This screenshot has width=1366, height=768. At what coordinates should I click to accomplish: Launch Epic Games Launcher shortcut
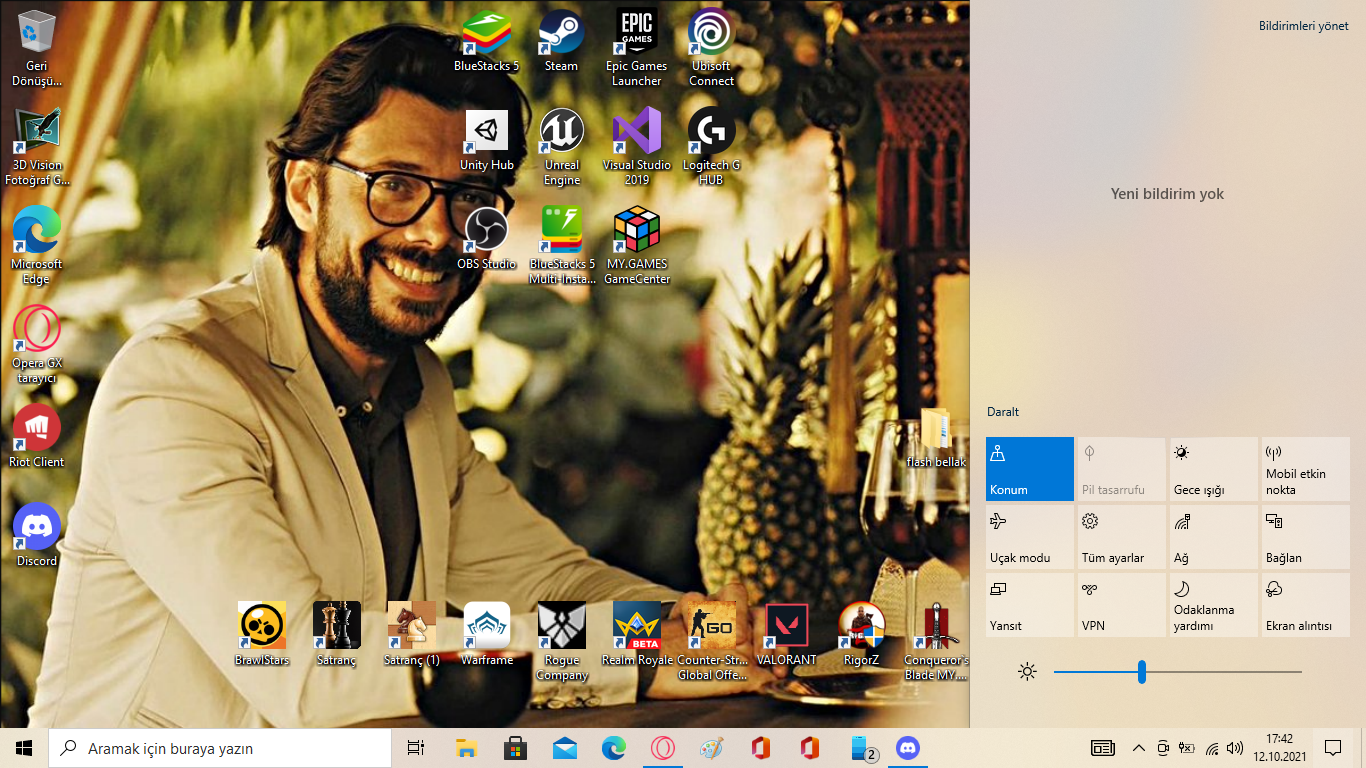(x=636, y=34)
